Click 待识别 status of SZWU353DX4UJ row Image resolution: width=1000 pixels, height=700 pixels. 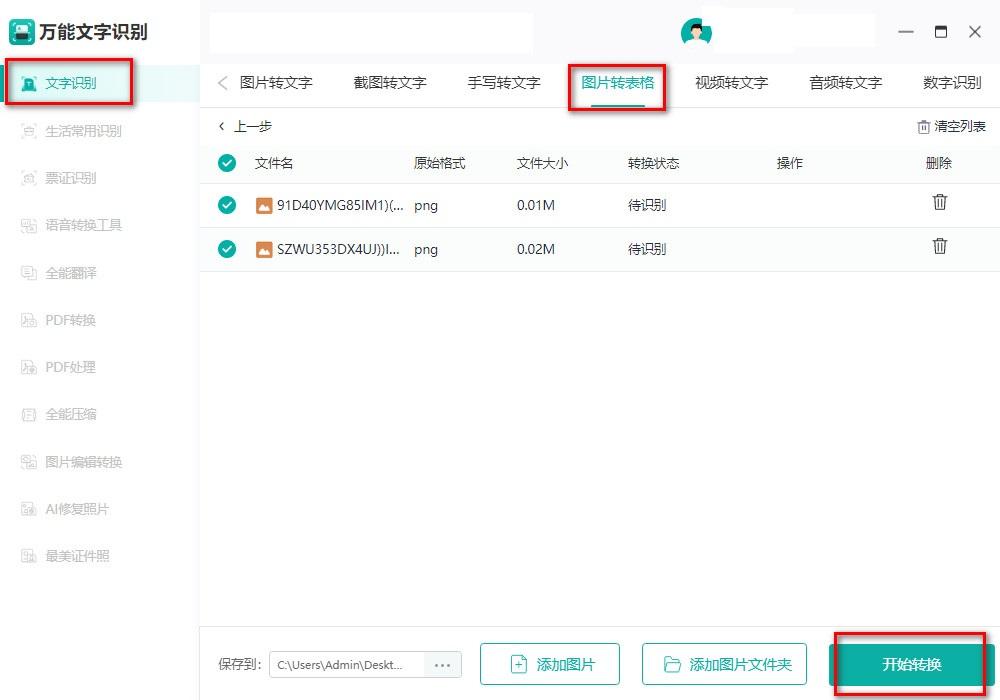tap(647, 249)
